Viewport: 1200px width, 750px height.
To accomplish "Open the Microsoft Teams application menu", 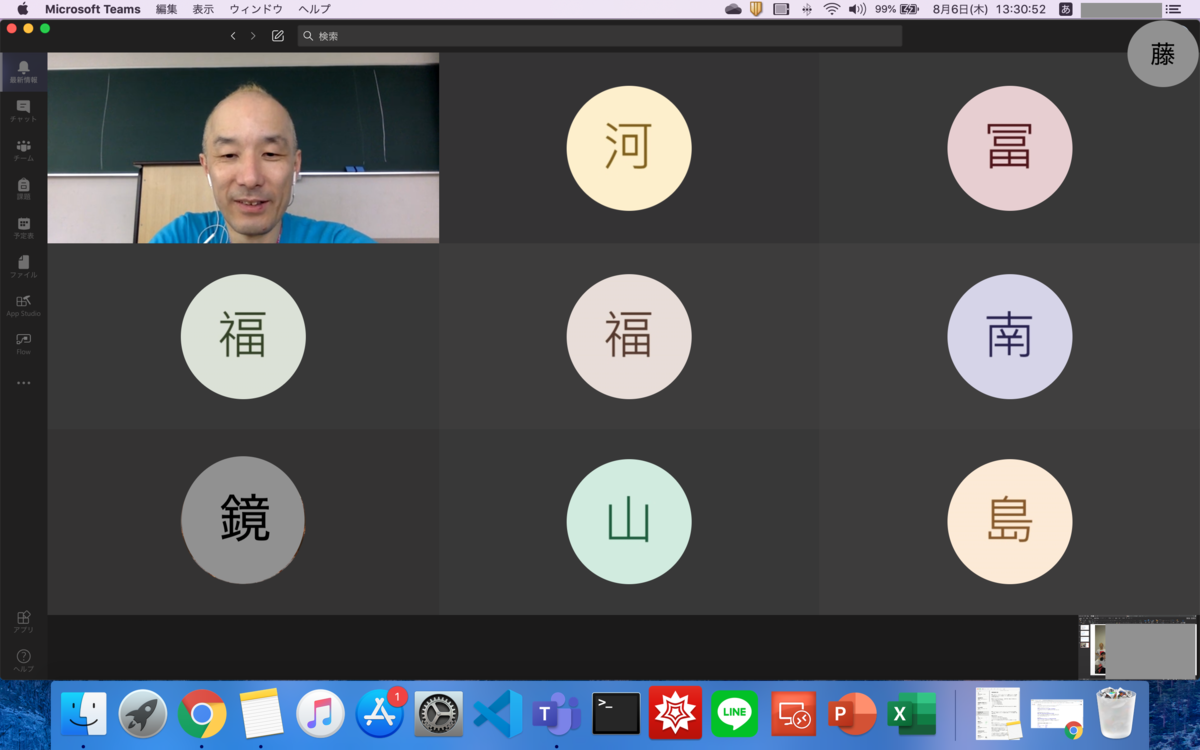I will coord(93,9).
